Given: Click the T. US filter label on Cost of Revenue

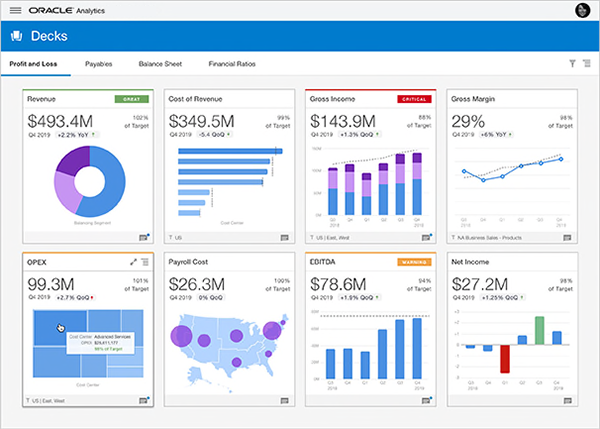Looking at the screenshot, I should (175, 238).
